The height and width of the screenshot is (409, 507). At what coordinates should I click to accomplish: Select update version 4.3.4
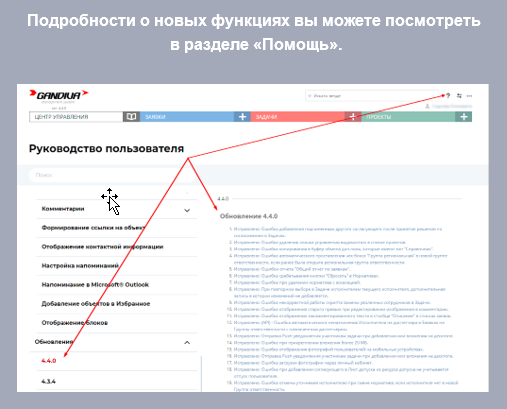(48, 381)
